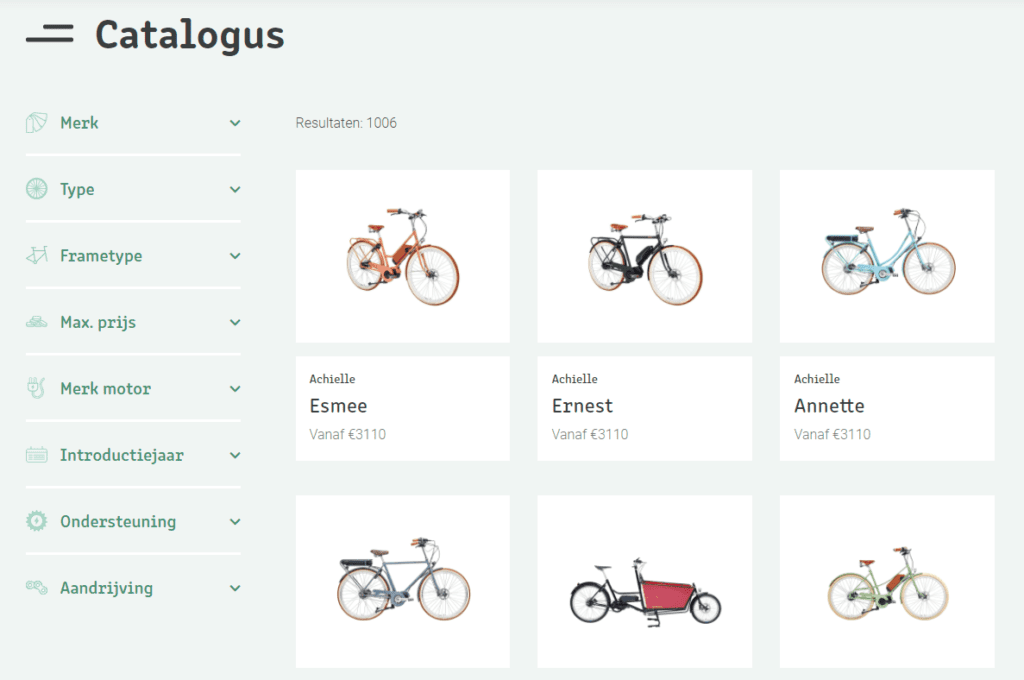1024x680 pixels.
Task: Click the Vanaf €3110 price under Ernest
Action: click(590, 434)
